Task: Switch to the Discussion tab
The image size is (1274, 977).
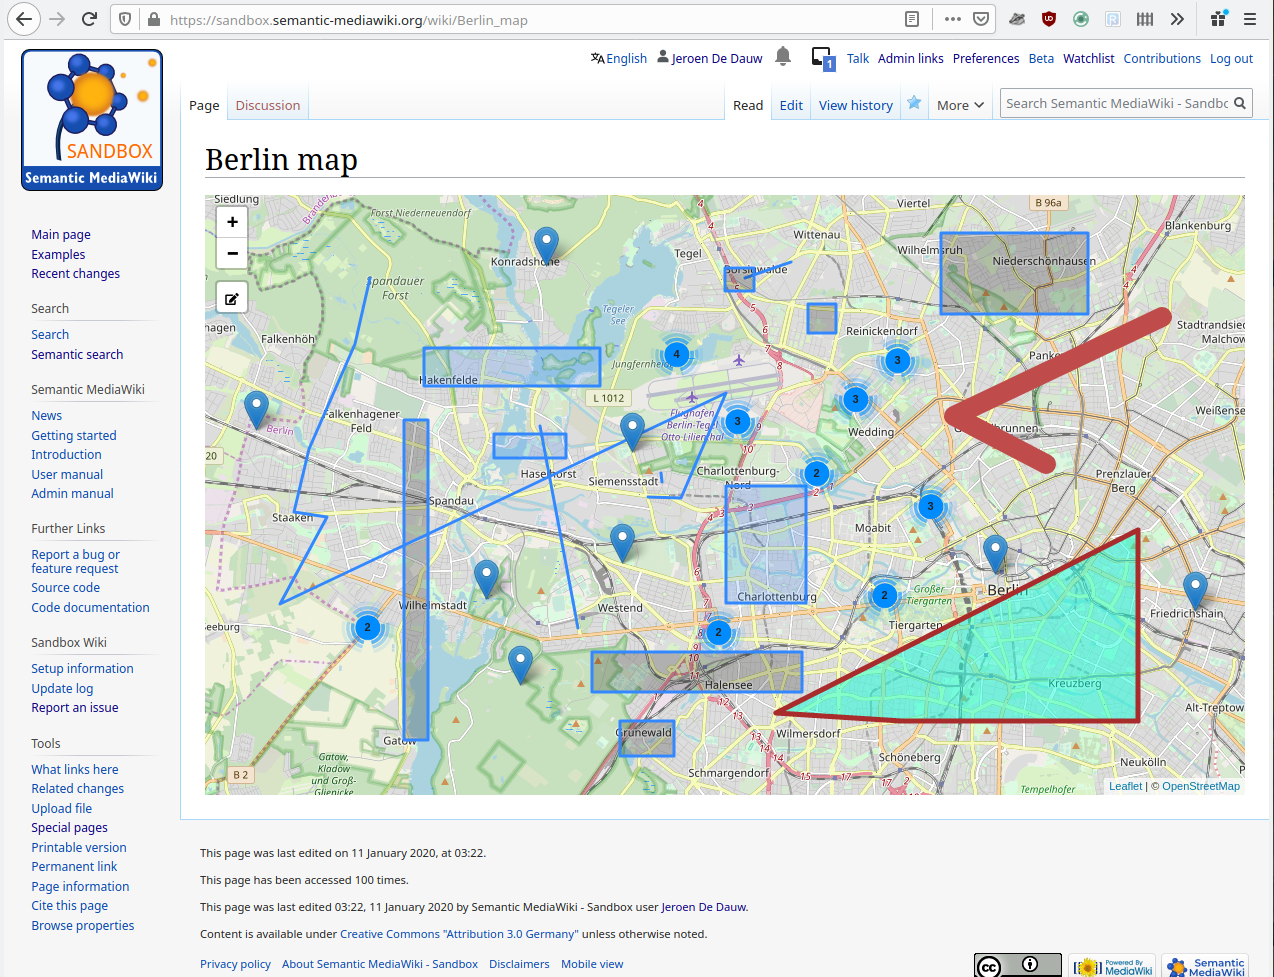Action: (266, 105)
